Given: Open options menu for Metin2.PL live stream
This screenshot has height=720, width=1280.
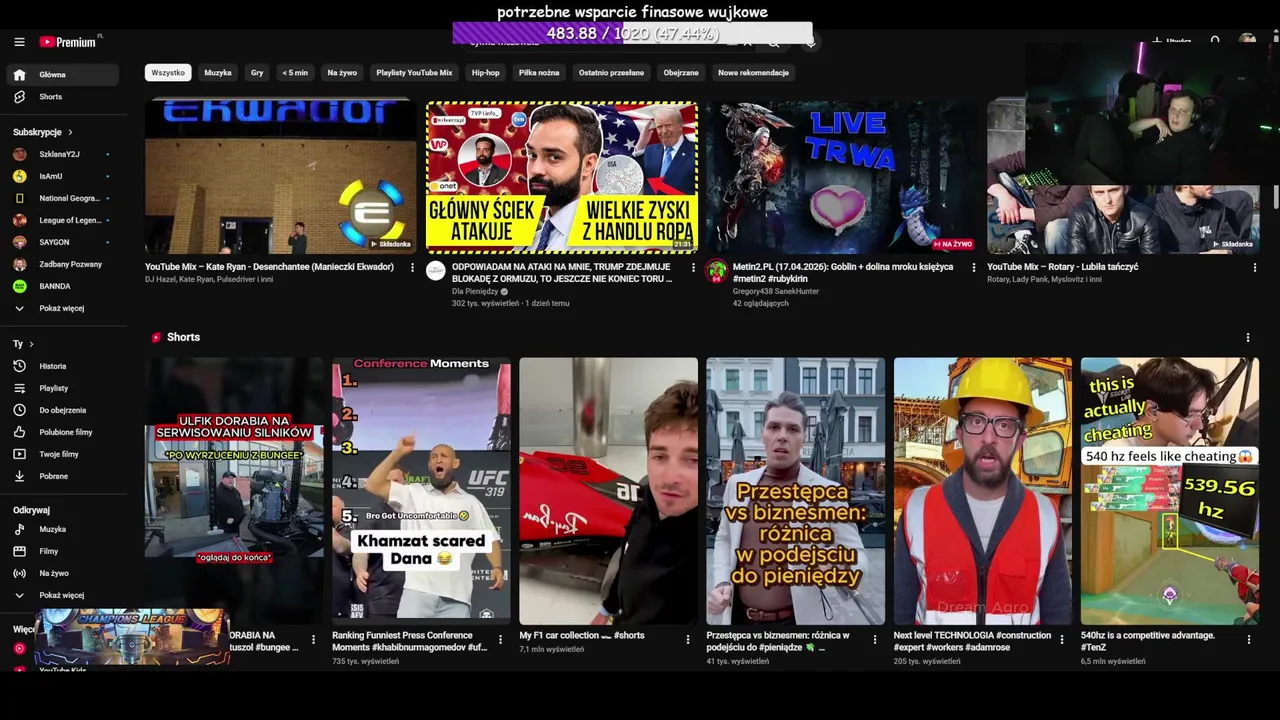Looking at the screenshot, I should pyautogui.click(x=974, y=268).
